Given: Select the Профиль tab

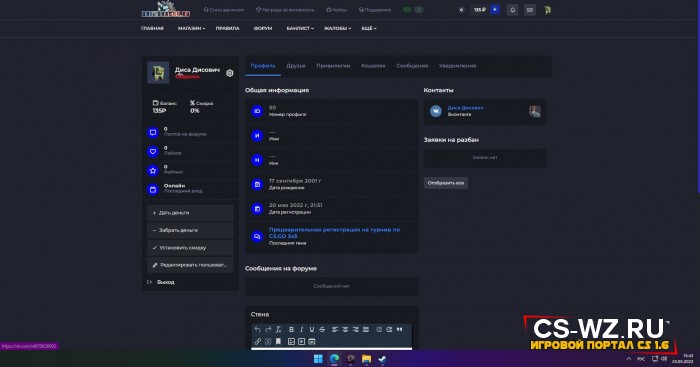Looking at the screenshot, I should pos(263,66).
